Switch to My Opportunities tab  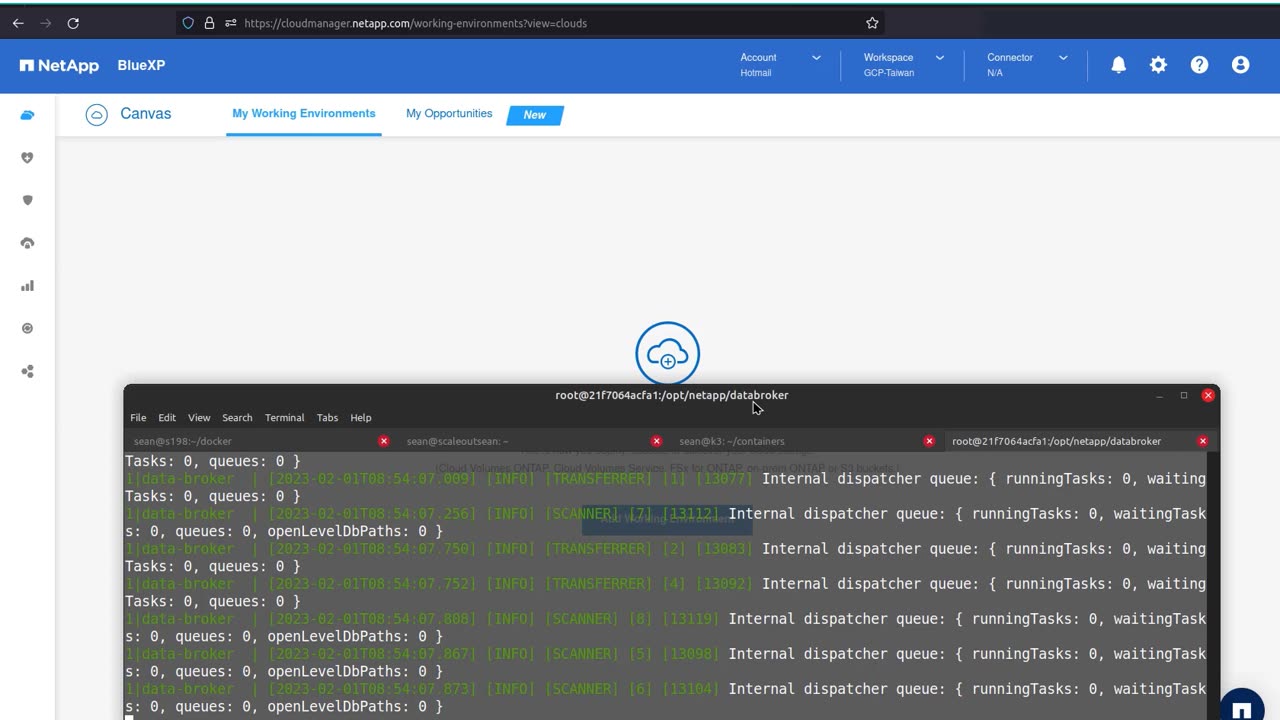[x=449, y=114]
